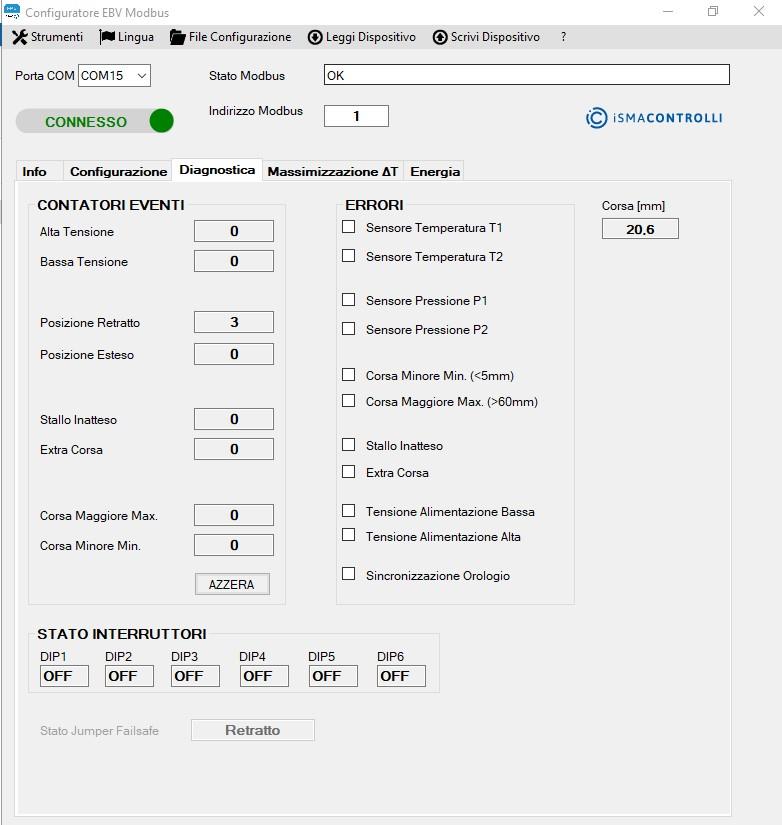Toggle the Sensore Pressione P2 checkbox
Viewport: 782px width, 825px height.
pyautogui.click(x=349, y=328)
